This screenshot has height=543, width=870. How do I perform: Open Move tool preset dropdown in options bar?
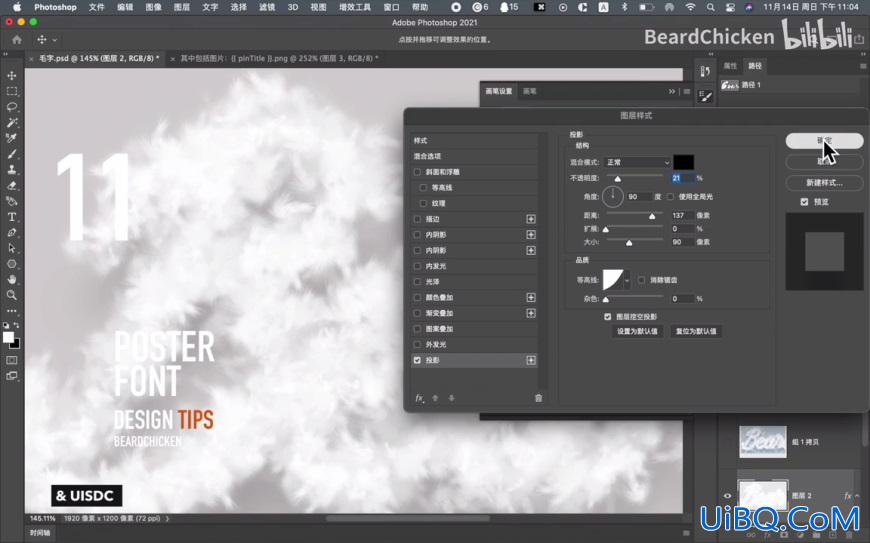coord(54,40)
